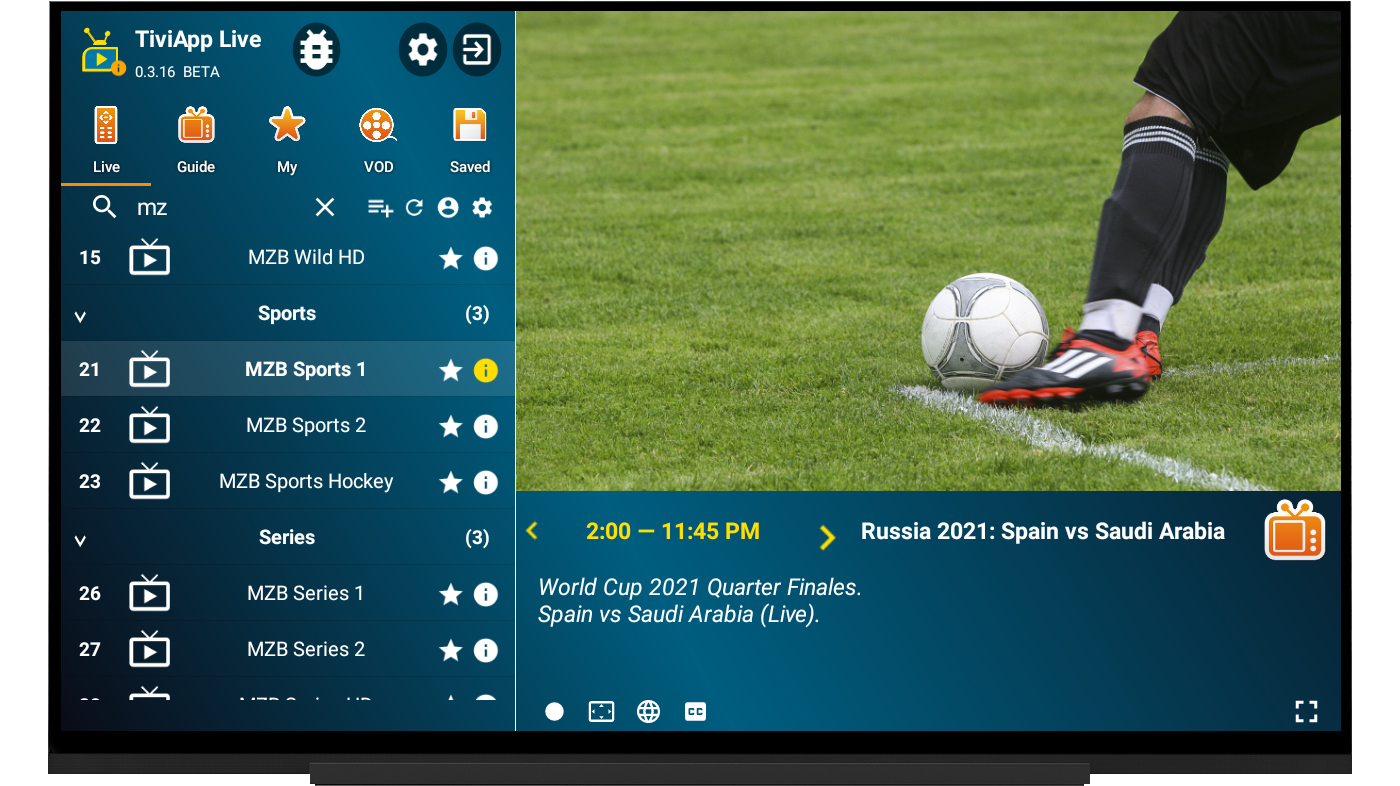Image resolution: width=1400 pixels, height=786 pixels.
Task: Collapse the Sports group
Action: (81, 316)
